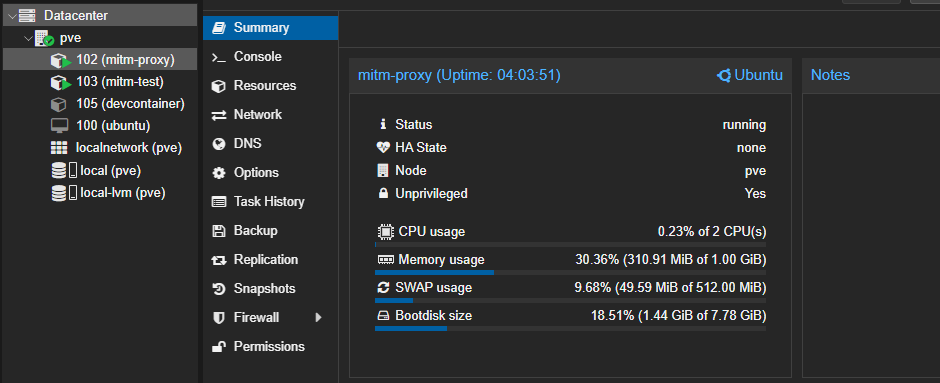Click the Datacenter server icon
940x383 pixels.
27,16
